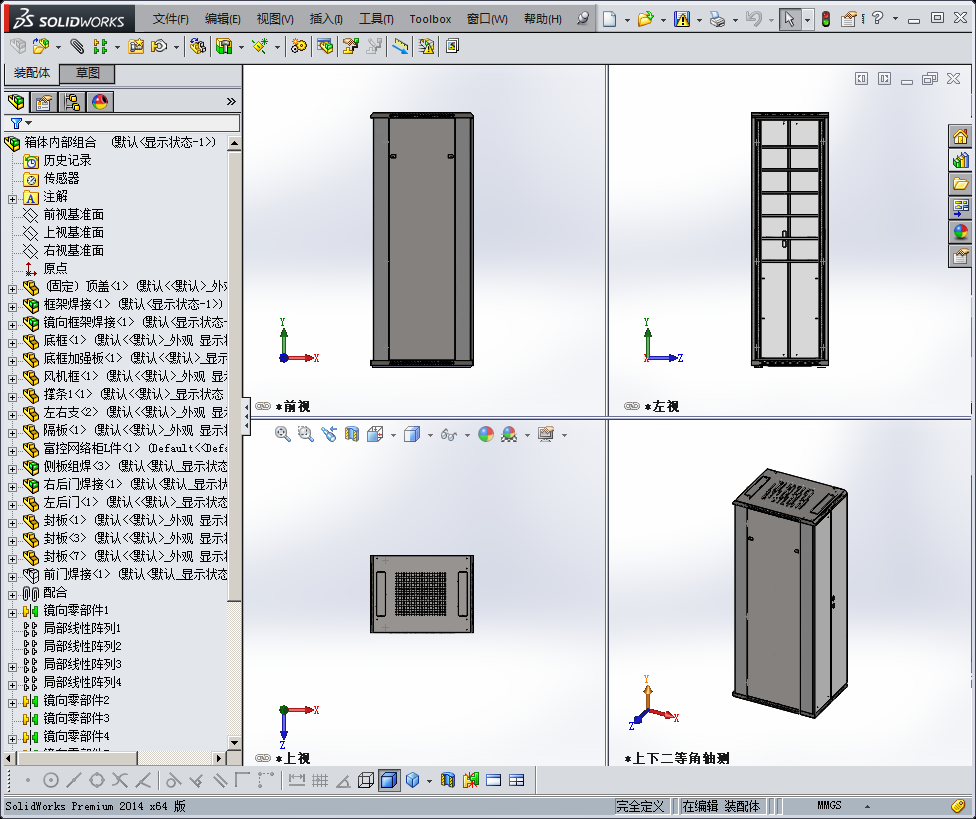Open the 视图(V) menu

coord(275,19)
